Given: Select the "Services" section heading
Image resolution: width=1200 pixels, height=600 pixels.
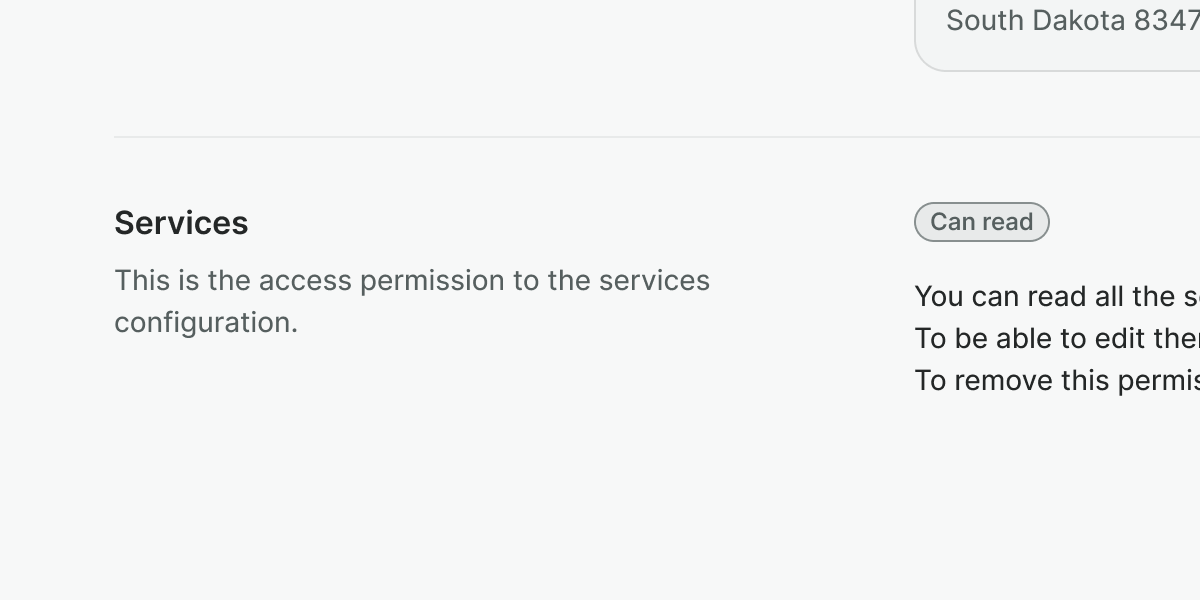Looking at the screenshot, I should pos(181,223).
